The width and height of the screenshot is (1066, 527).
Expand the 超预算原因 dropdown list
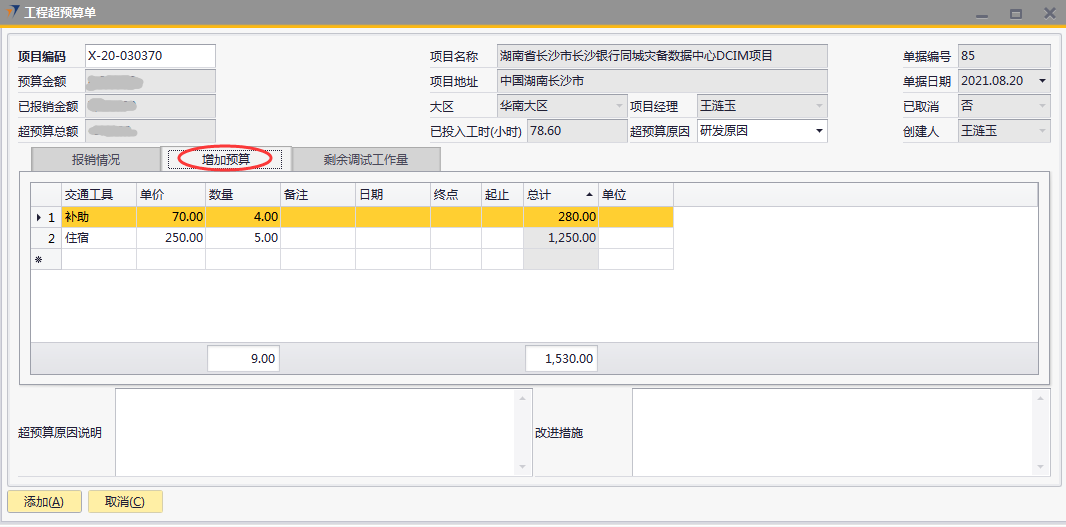click(819, 131)
